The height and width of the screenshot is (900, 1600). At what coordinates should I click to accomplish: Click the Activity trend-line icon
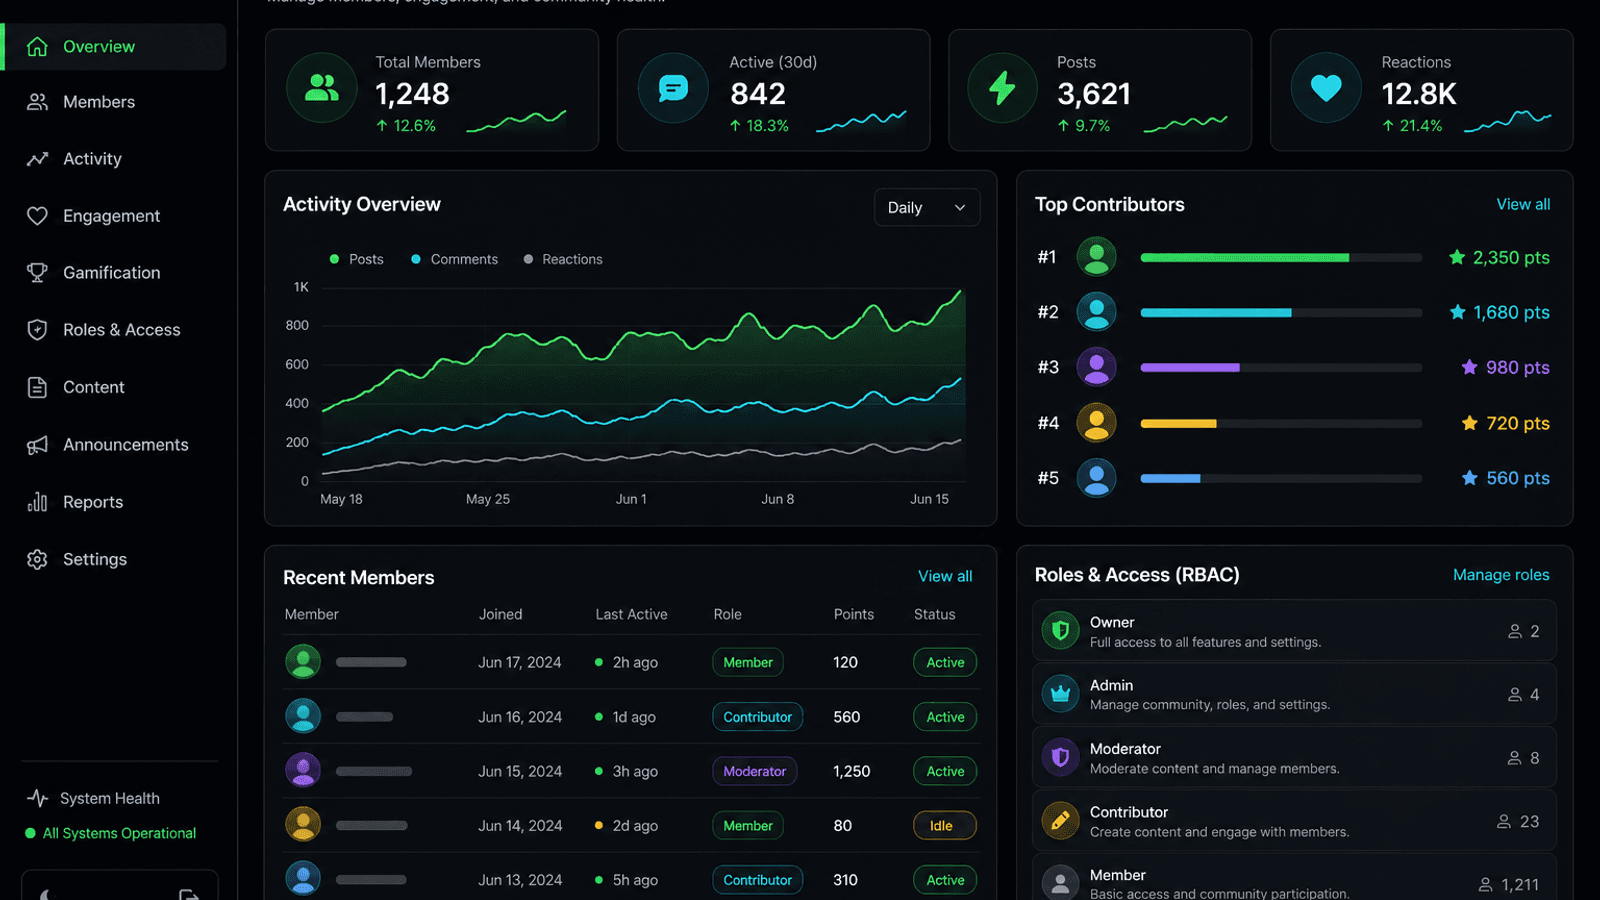(x=37, y=159)
